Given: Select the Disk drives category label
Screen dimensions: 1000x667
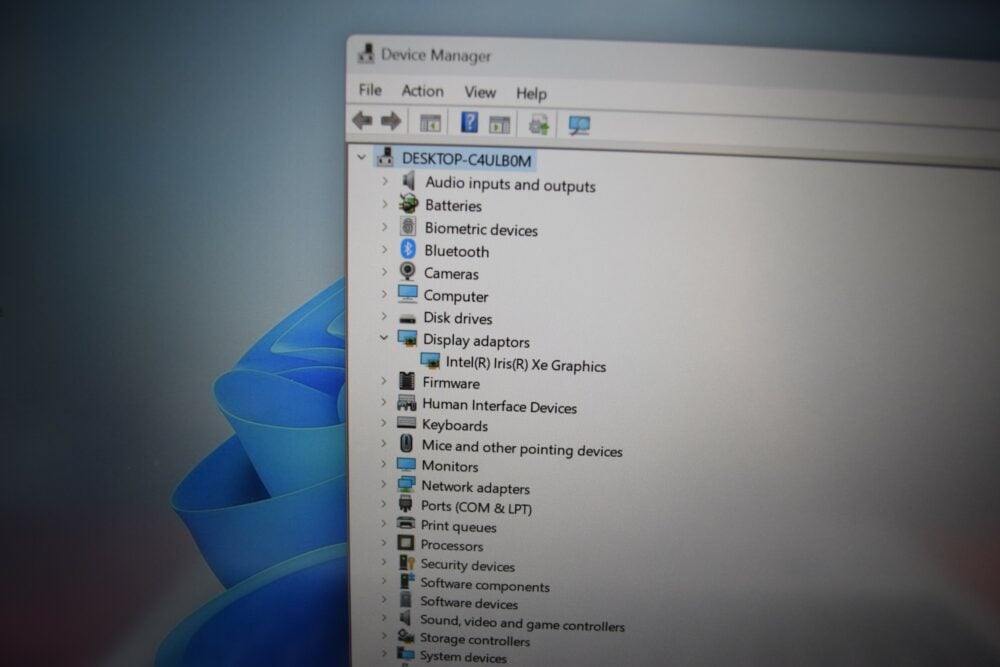Looking at the screenshot, I should click(457, 318).
